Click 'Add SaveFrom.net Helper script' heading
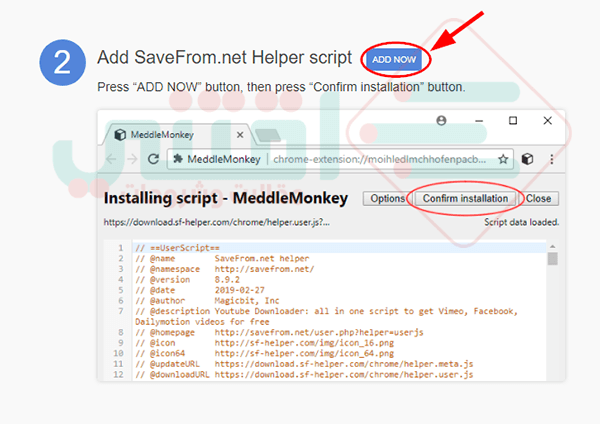The width and height of the screenshot is (600, 424). pyautogui.click(x=224, y=58)
